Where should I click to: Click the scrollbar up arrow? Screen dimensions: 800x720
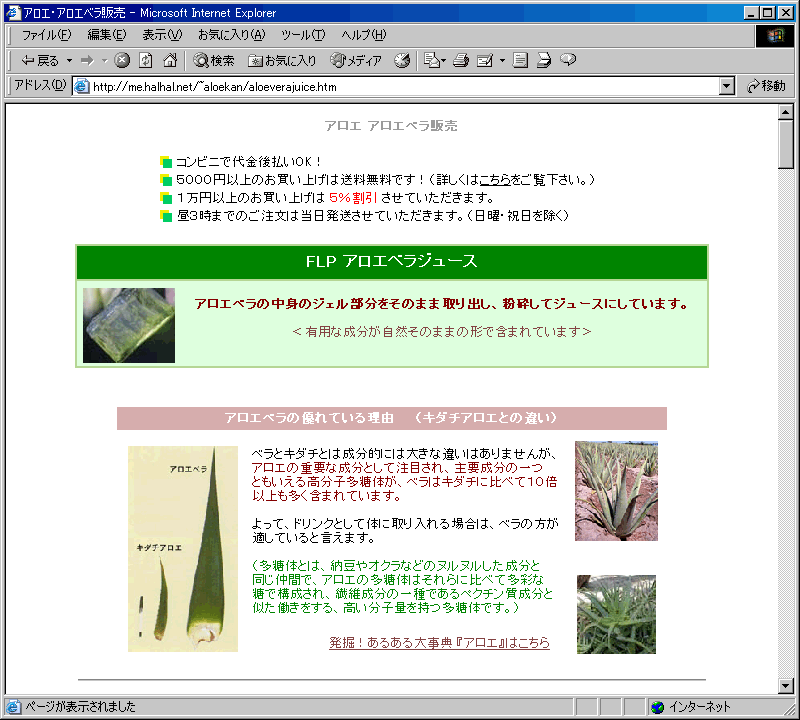click(x=786, y=112)
